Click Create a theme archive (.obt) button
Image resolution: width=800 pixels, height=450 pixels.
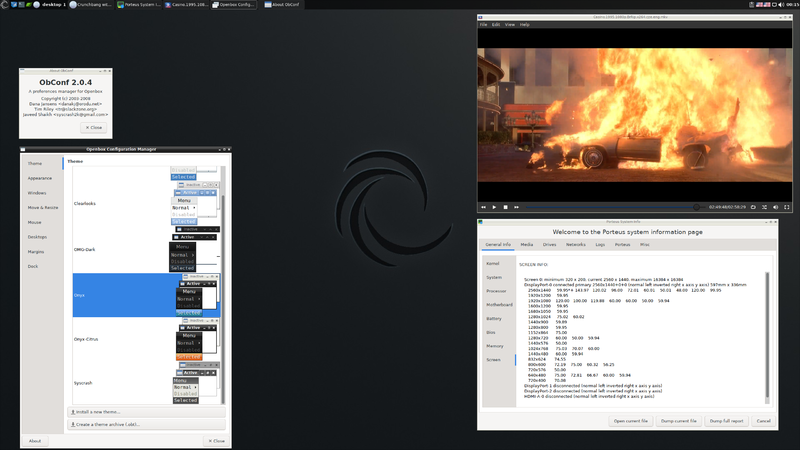pyautogui.click(x=146, y=424)
